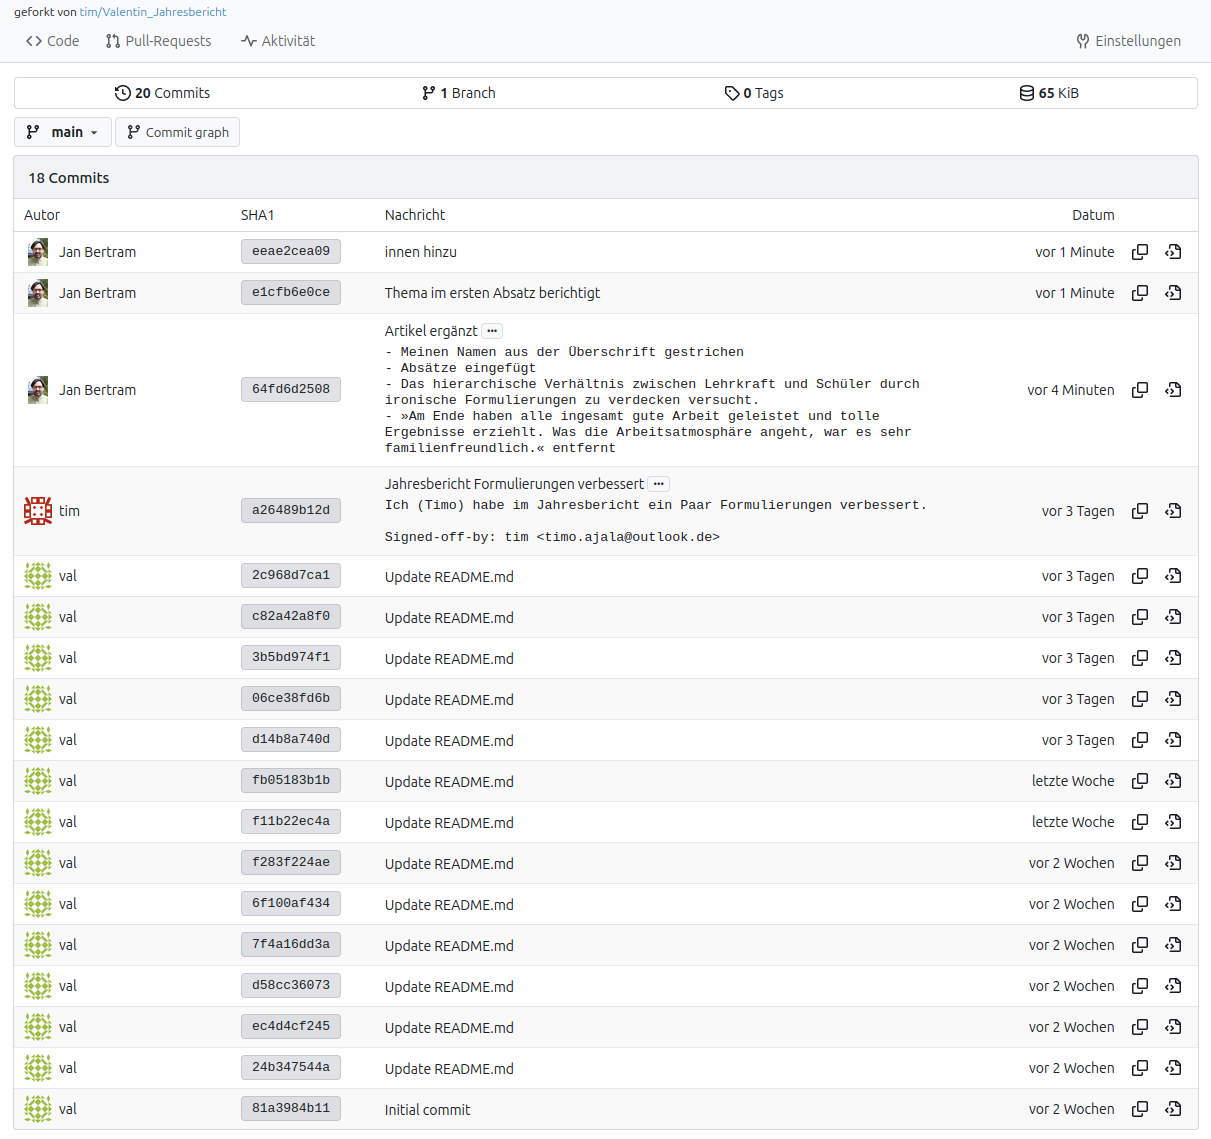Viewport: 1211px width, 1139px height.
Task: View source files at commit 64fd6d2508
Action: pos(1173,390)
